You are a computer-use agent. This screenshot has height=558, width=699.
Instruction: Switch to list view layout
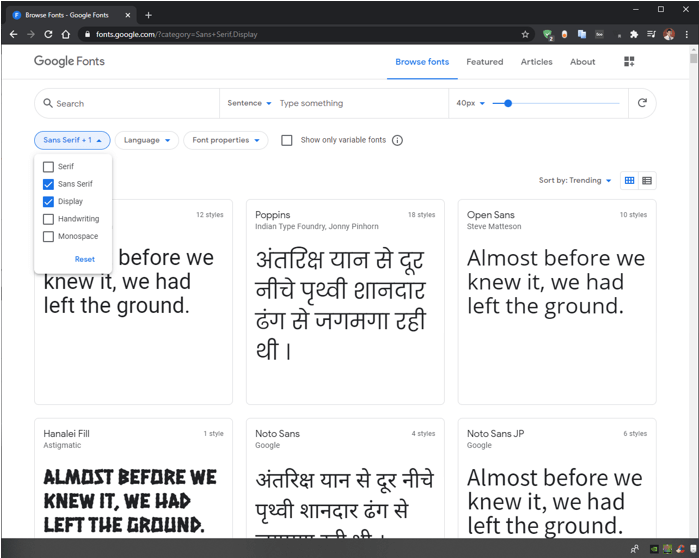tap(647, 181)
